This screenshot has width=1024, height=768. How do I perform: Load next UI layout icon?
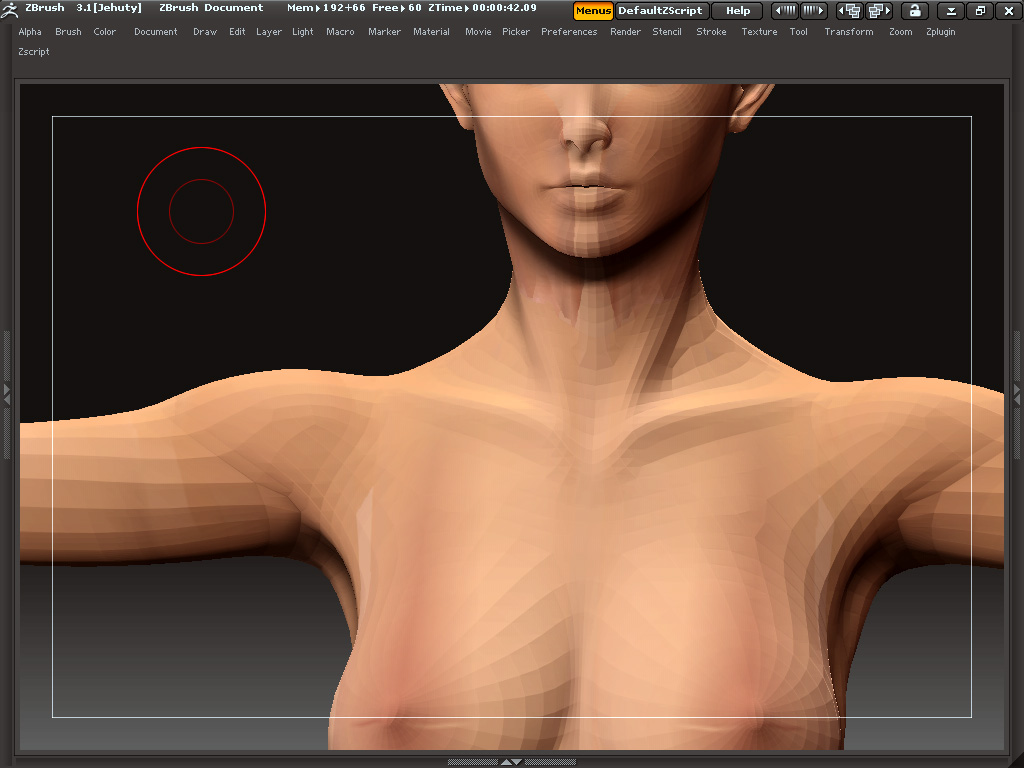pos(880,11)
